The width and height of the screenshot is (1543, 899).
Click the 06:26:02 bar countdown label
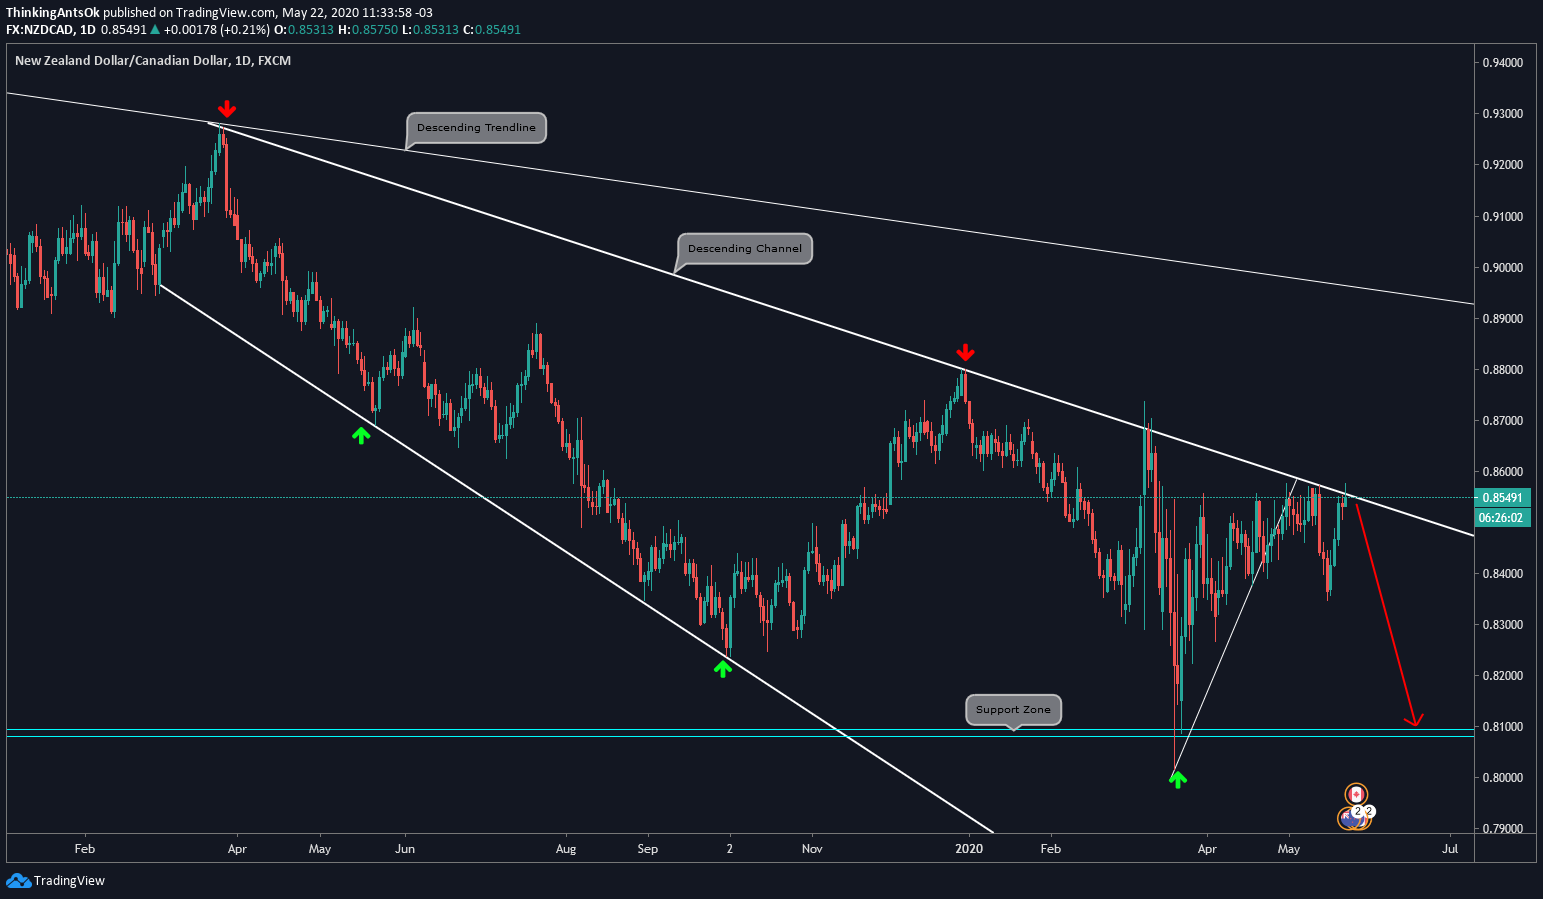[x=1502, y=518]
